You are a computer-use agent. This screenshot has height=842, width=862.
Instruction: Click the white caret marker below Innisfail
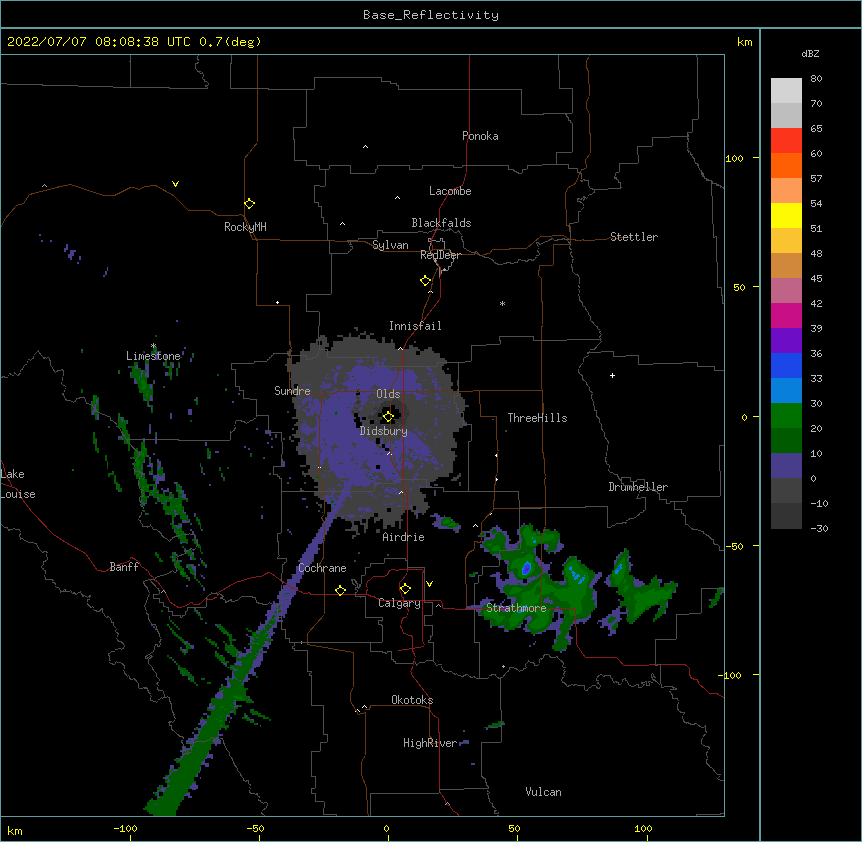(x=400, y=348)
